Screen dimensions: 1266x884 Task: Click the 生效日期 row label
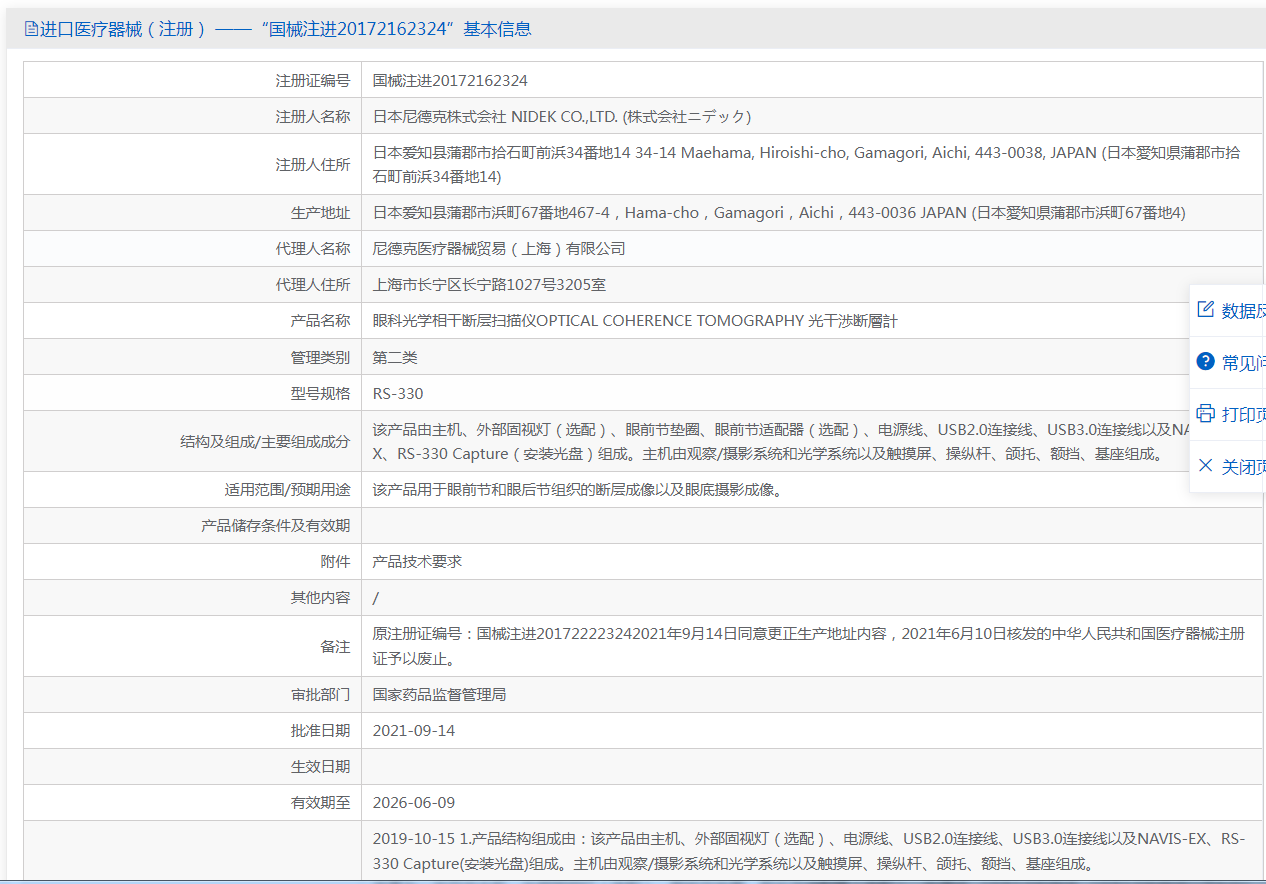320,766
